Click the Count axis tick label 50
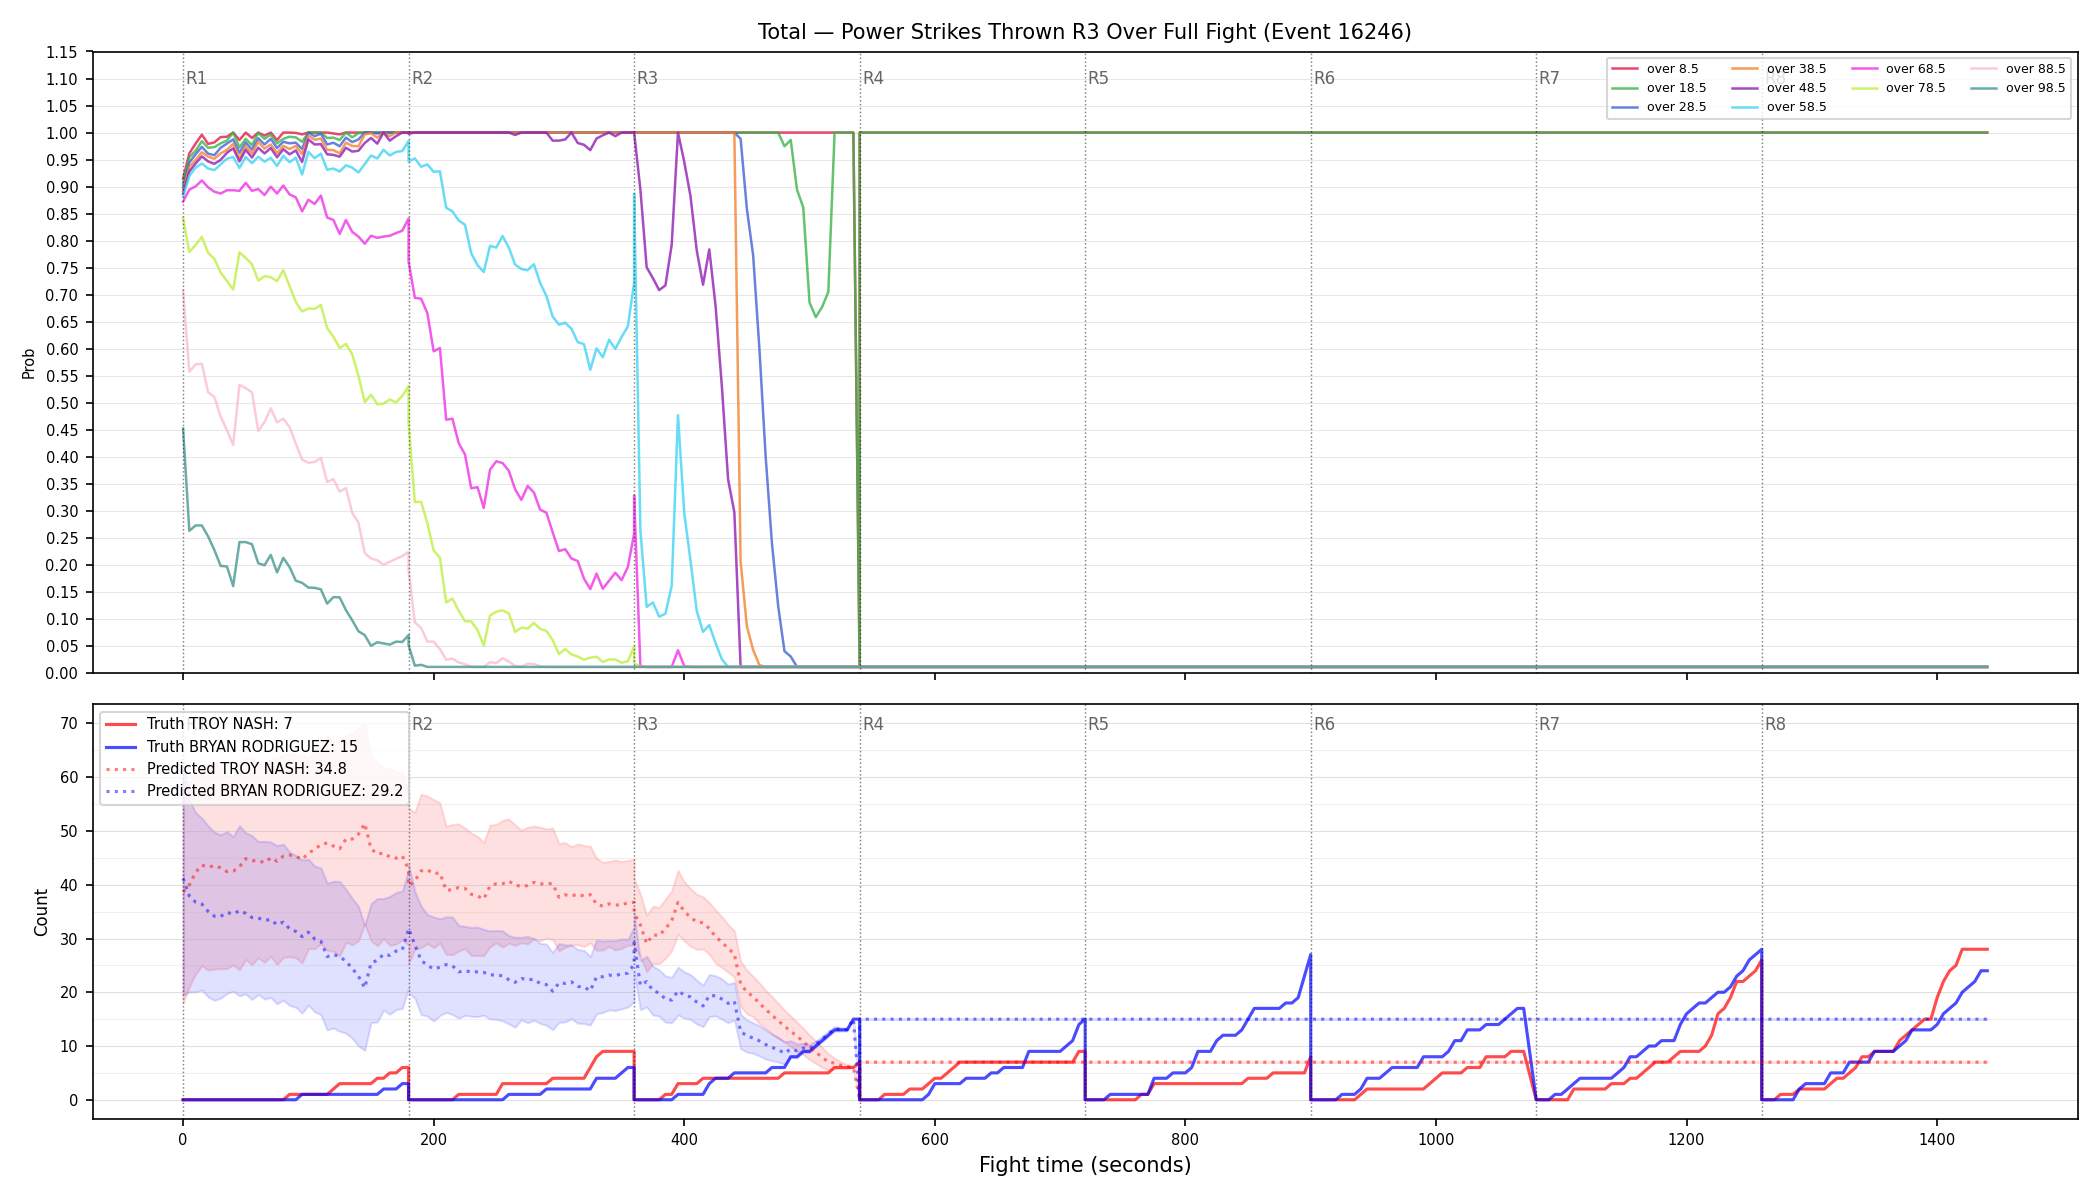The width and height of the screenshot is (2100, 1200). click(69, 831)
